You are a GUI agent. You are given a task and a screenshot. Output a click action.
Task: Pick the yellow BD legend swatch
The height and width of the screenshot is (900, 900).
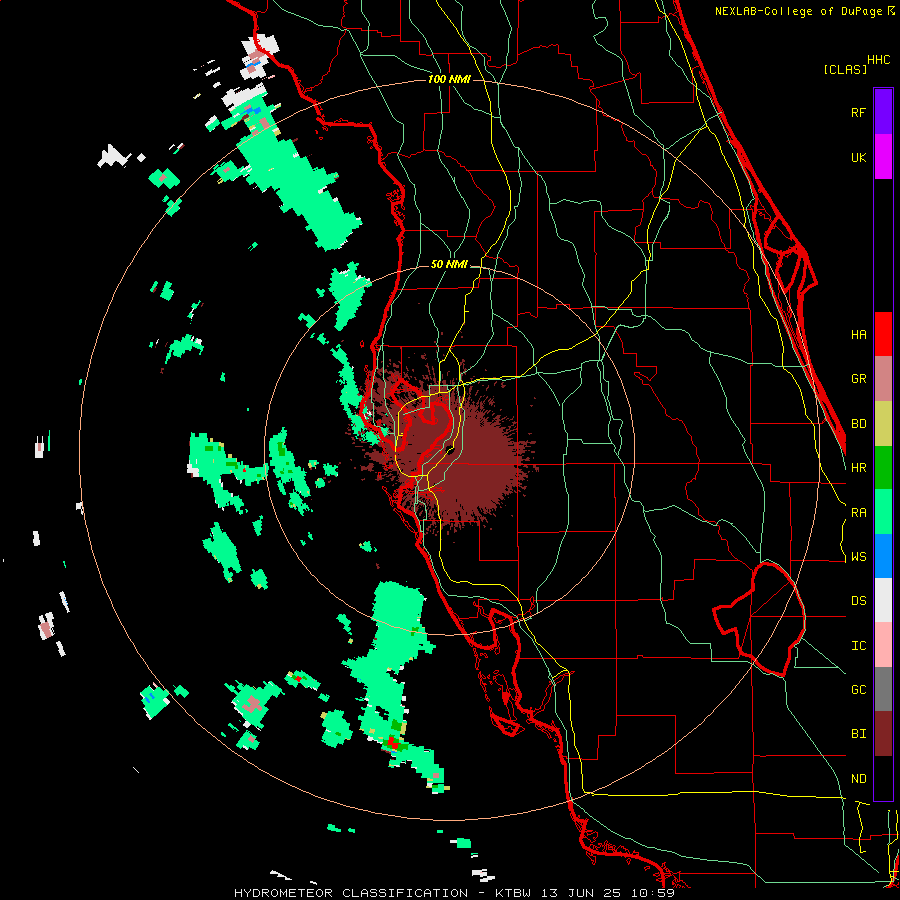[x=883, y=424]
